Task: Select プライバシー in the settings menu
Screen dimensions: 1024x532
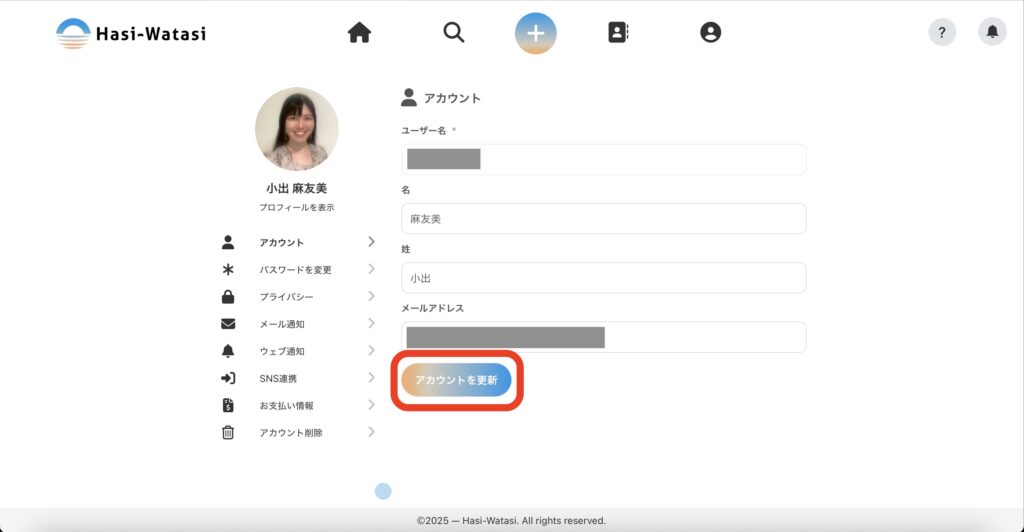Action: (x=286, y=297)
